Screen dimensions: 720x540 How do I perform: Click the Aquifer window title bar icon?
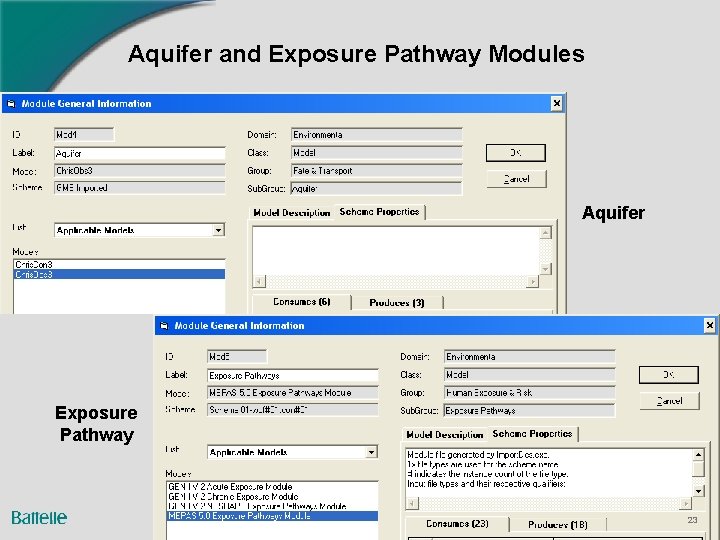click(x=11, y=104)
